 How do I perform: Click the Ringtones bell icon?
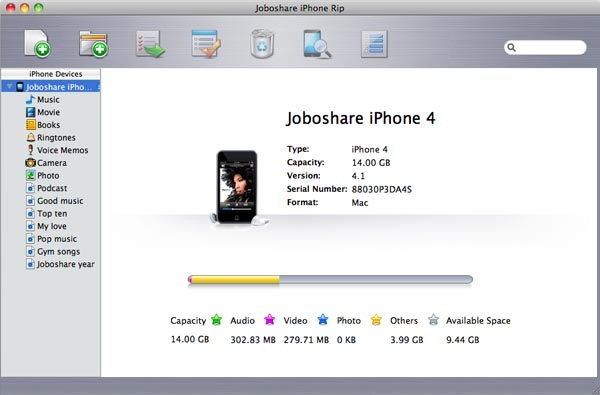(30, 137)
